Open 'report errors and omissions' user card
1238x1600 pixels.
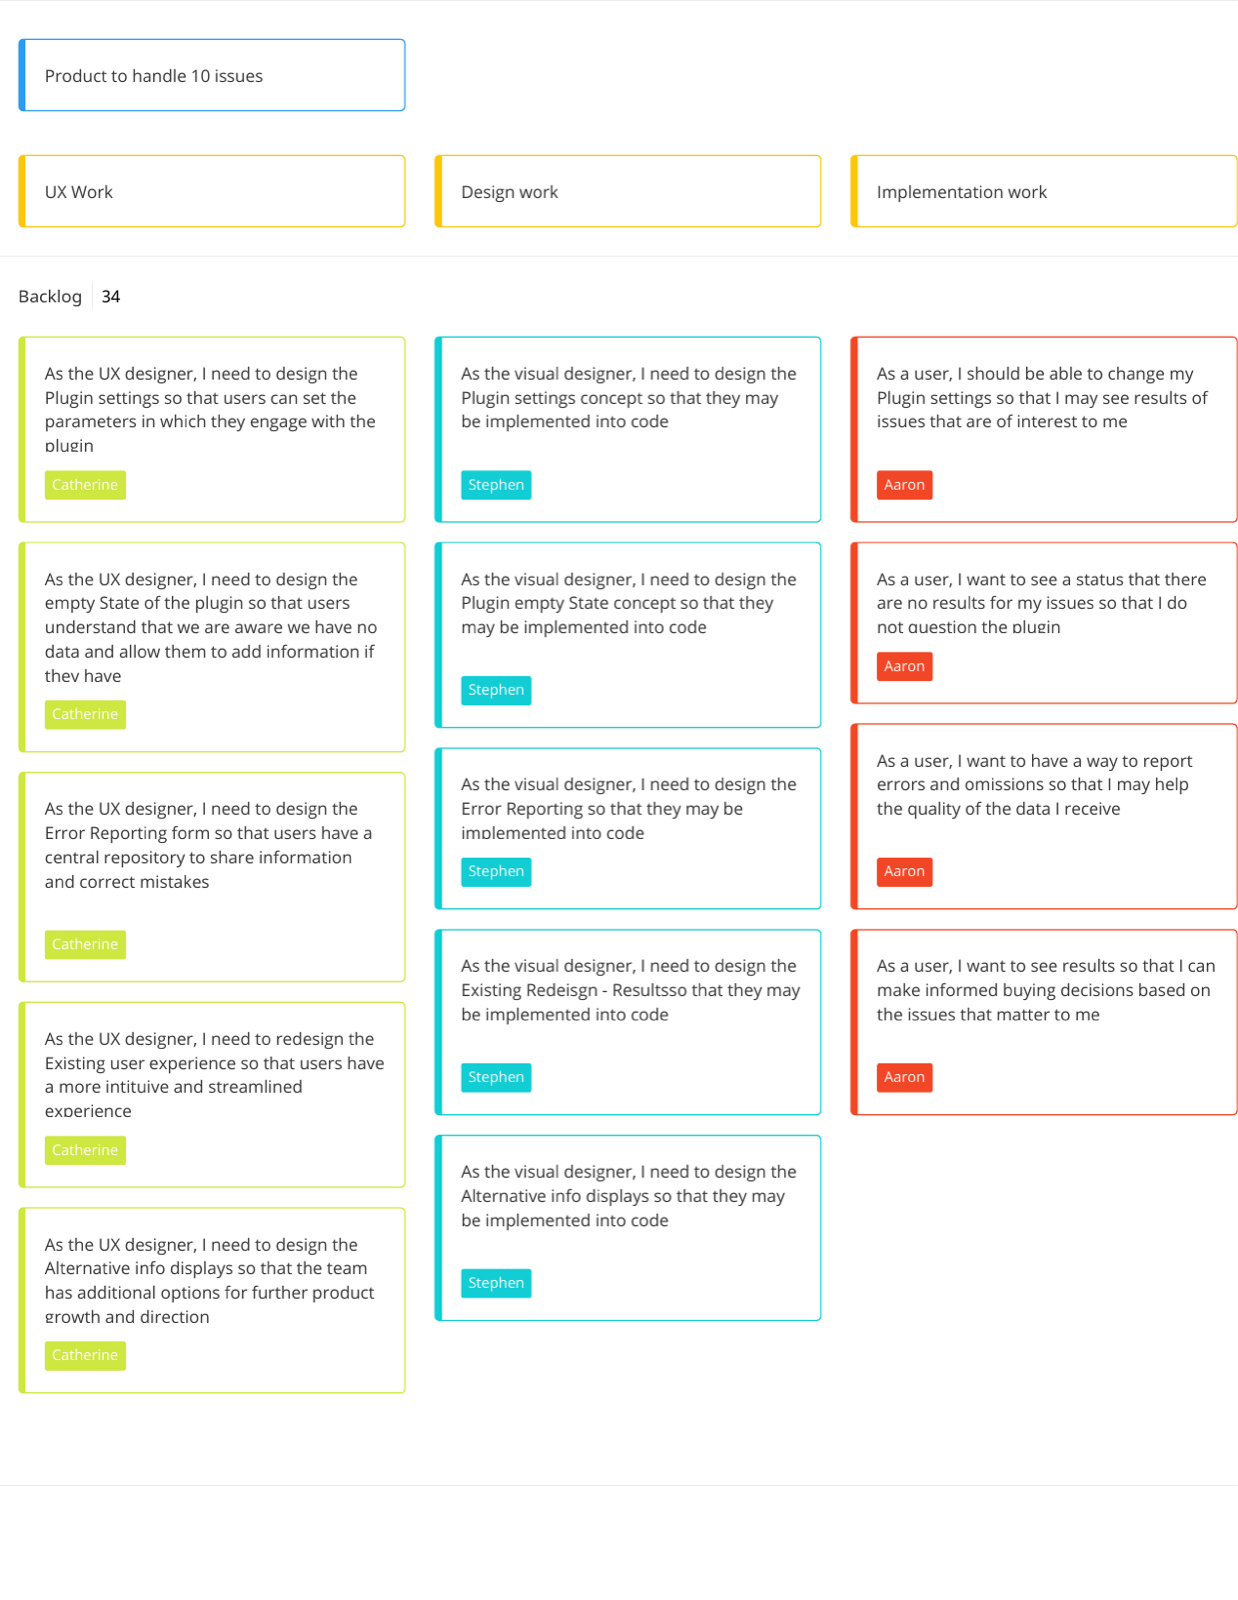[1044, 816]
